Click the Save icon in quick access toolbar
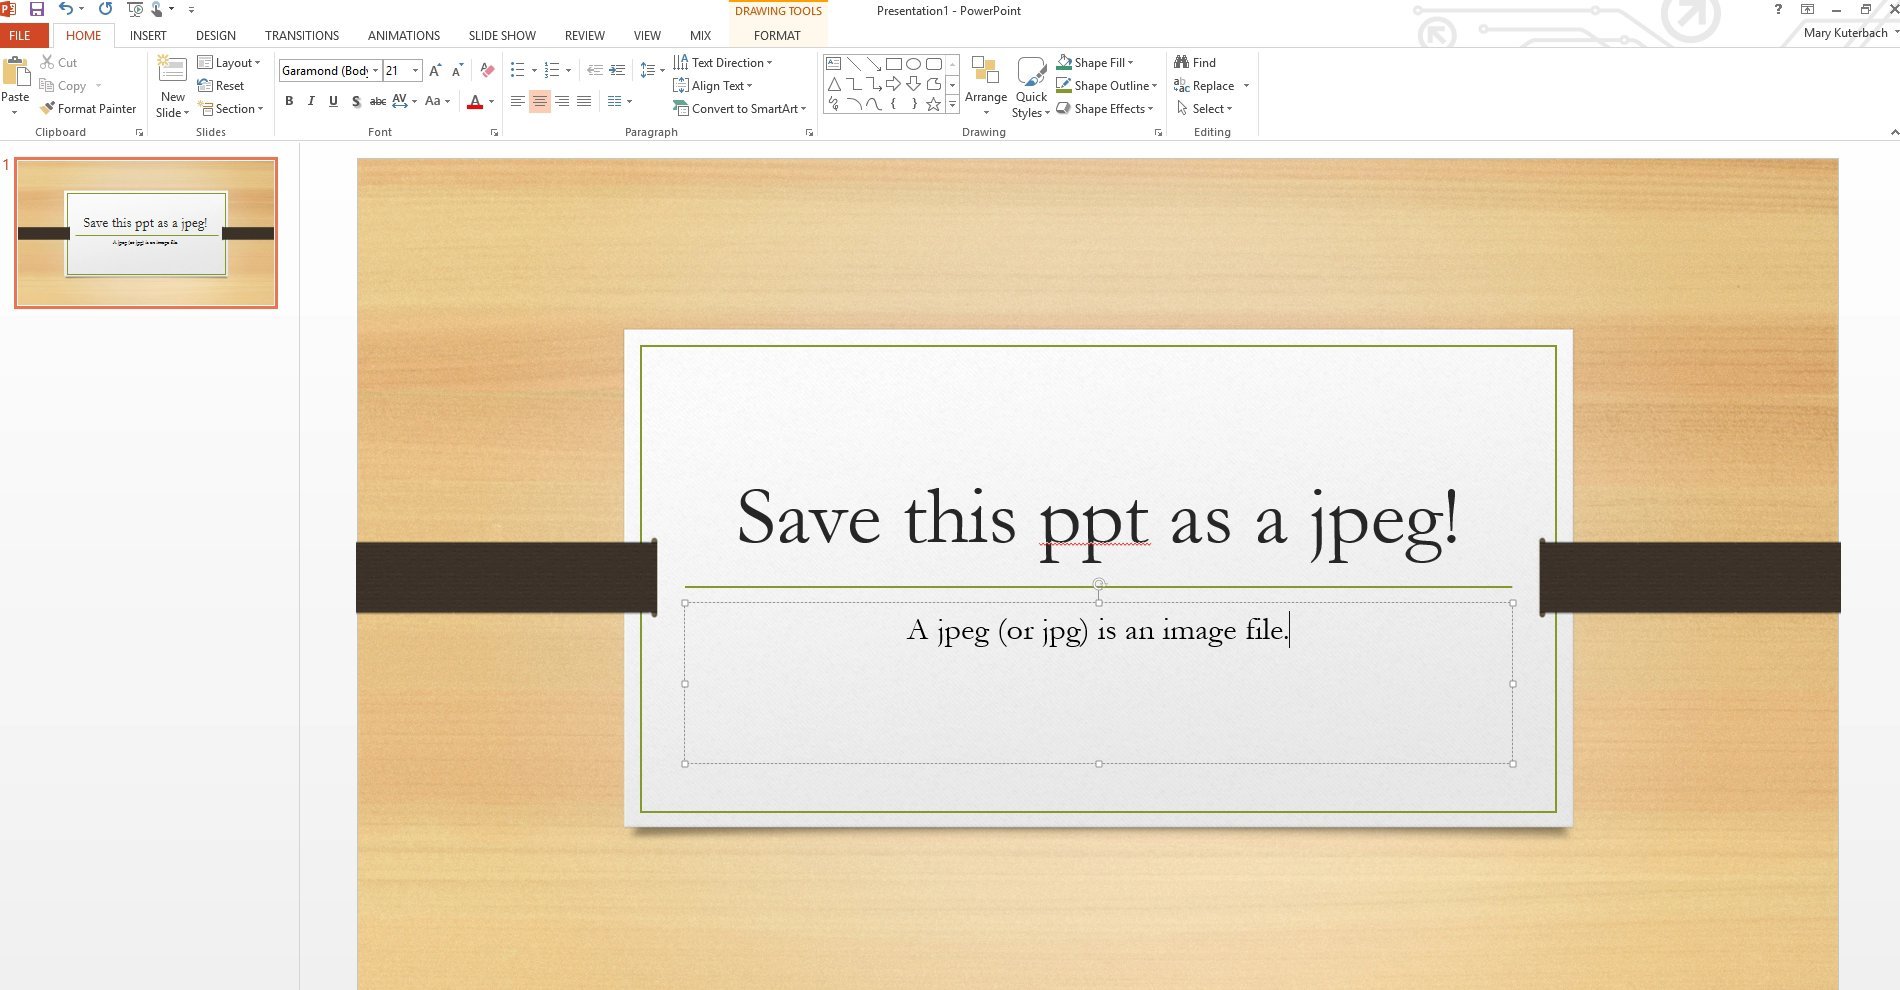The image size is (1900, 990). pyautogui.click(x=37, y=9)
